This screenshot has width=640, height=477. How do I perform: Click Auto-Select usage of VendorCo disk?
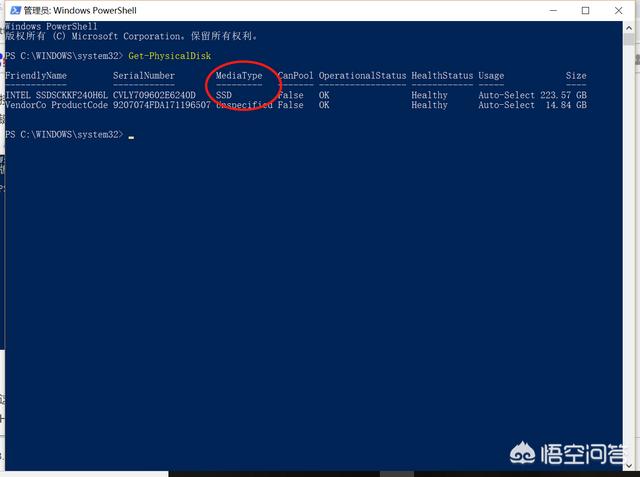pos(506,105)
